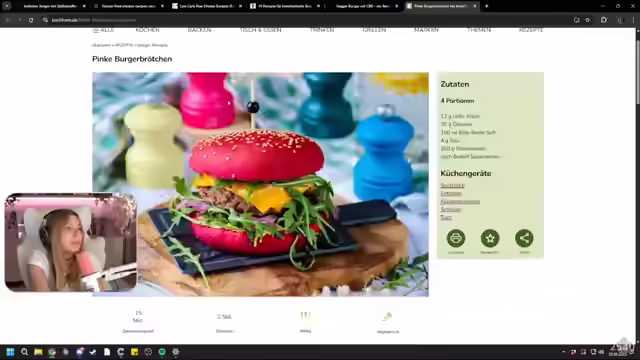640x360 pixels.
Task: Open the browser extensions puzzle icon
Action: click(x=604, y=20)
